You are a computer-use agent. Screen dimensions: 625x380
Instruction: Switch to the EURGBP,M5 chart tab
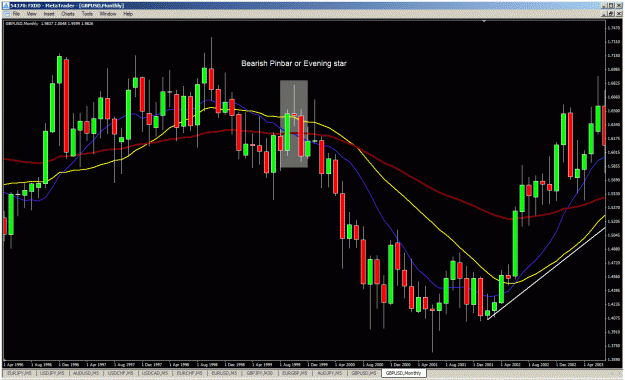(295, 373)
